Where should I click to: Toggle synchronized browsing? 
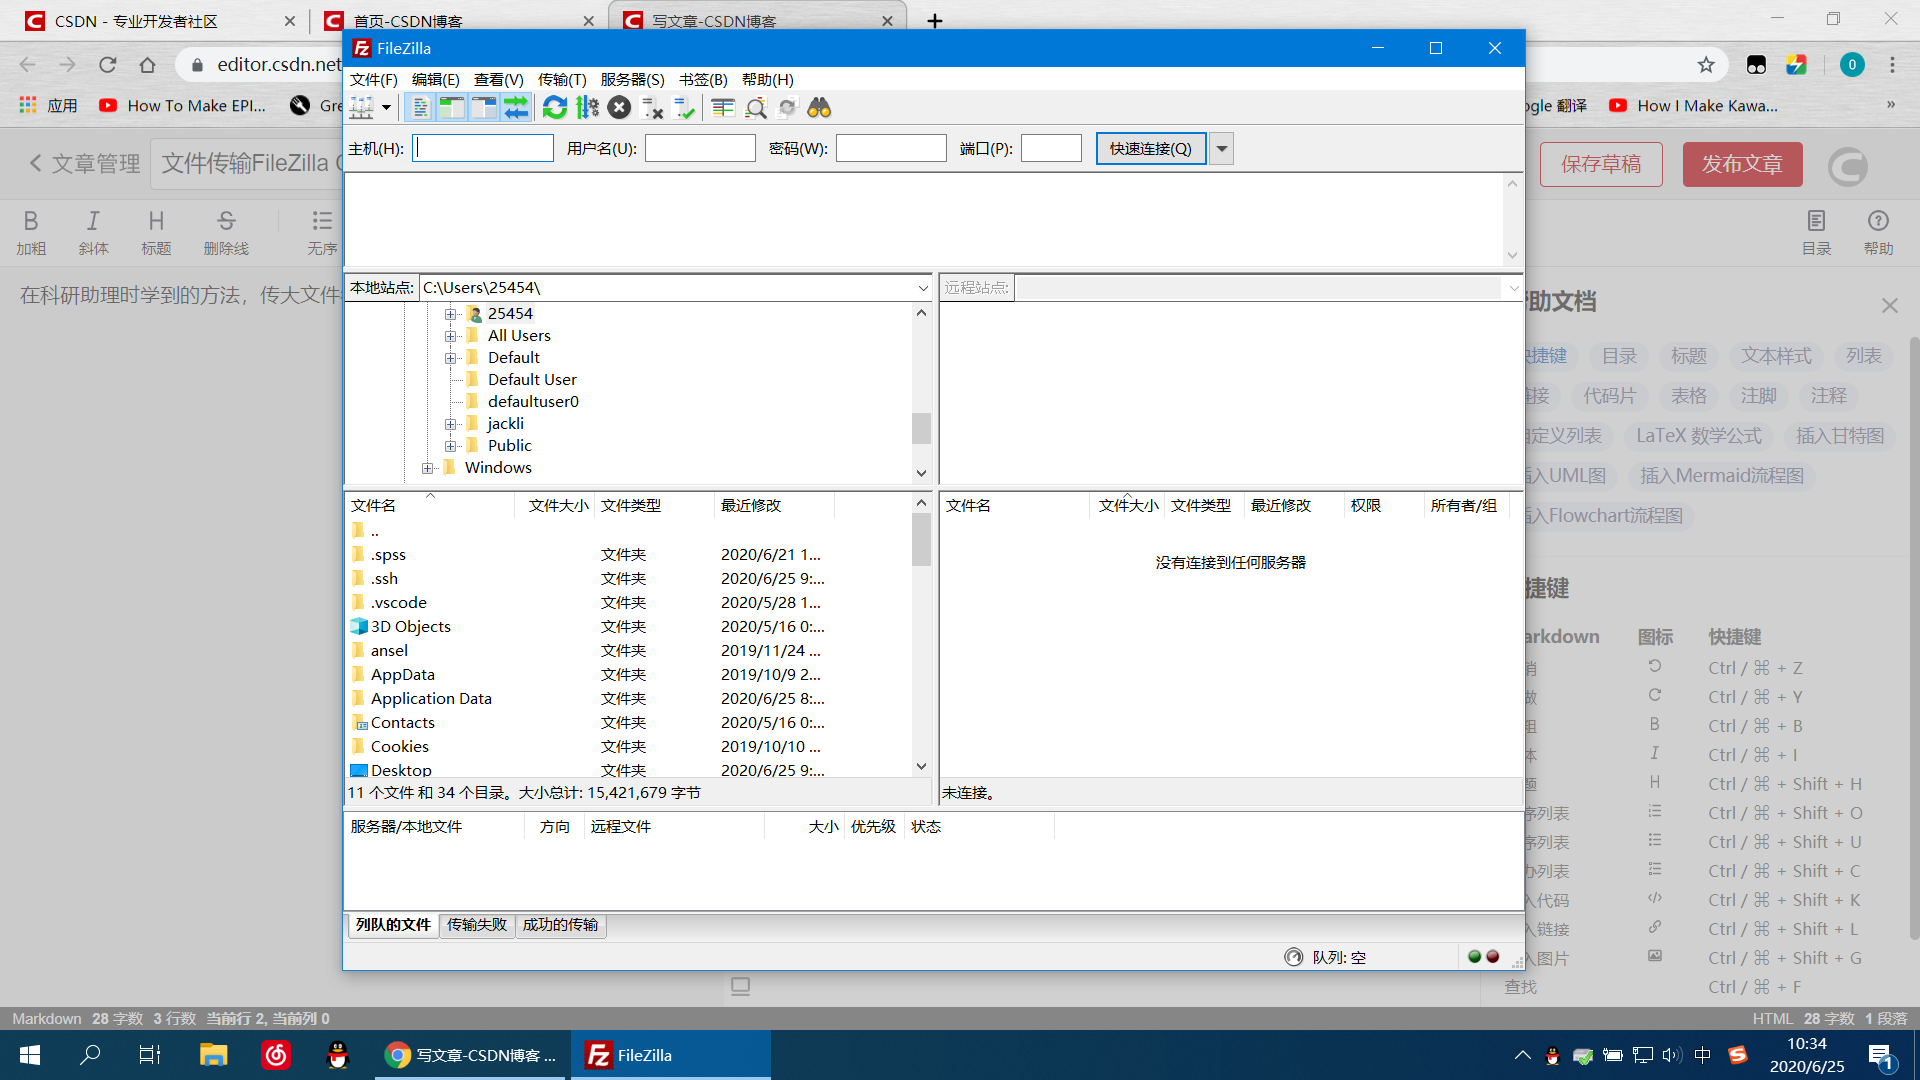[788, 108]
